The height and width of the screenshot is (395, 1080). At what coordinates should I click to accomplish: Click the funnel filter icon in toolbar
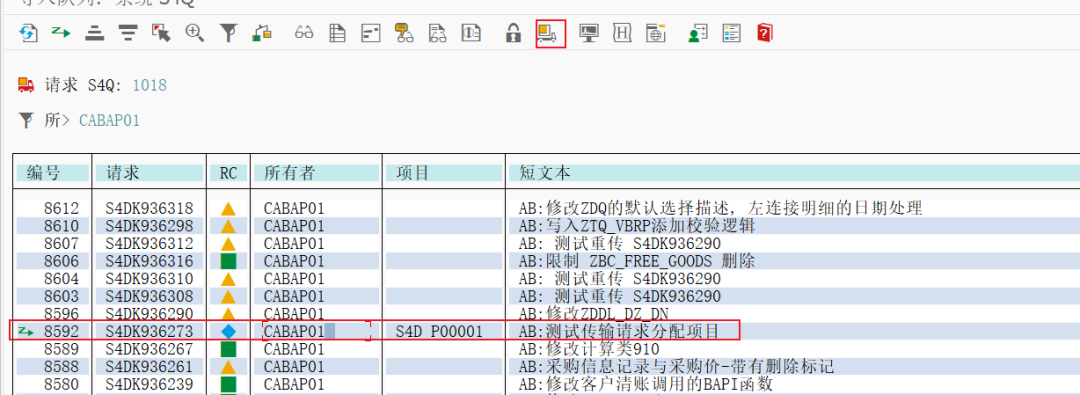point(228,32)
